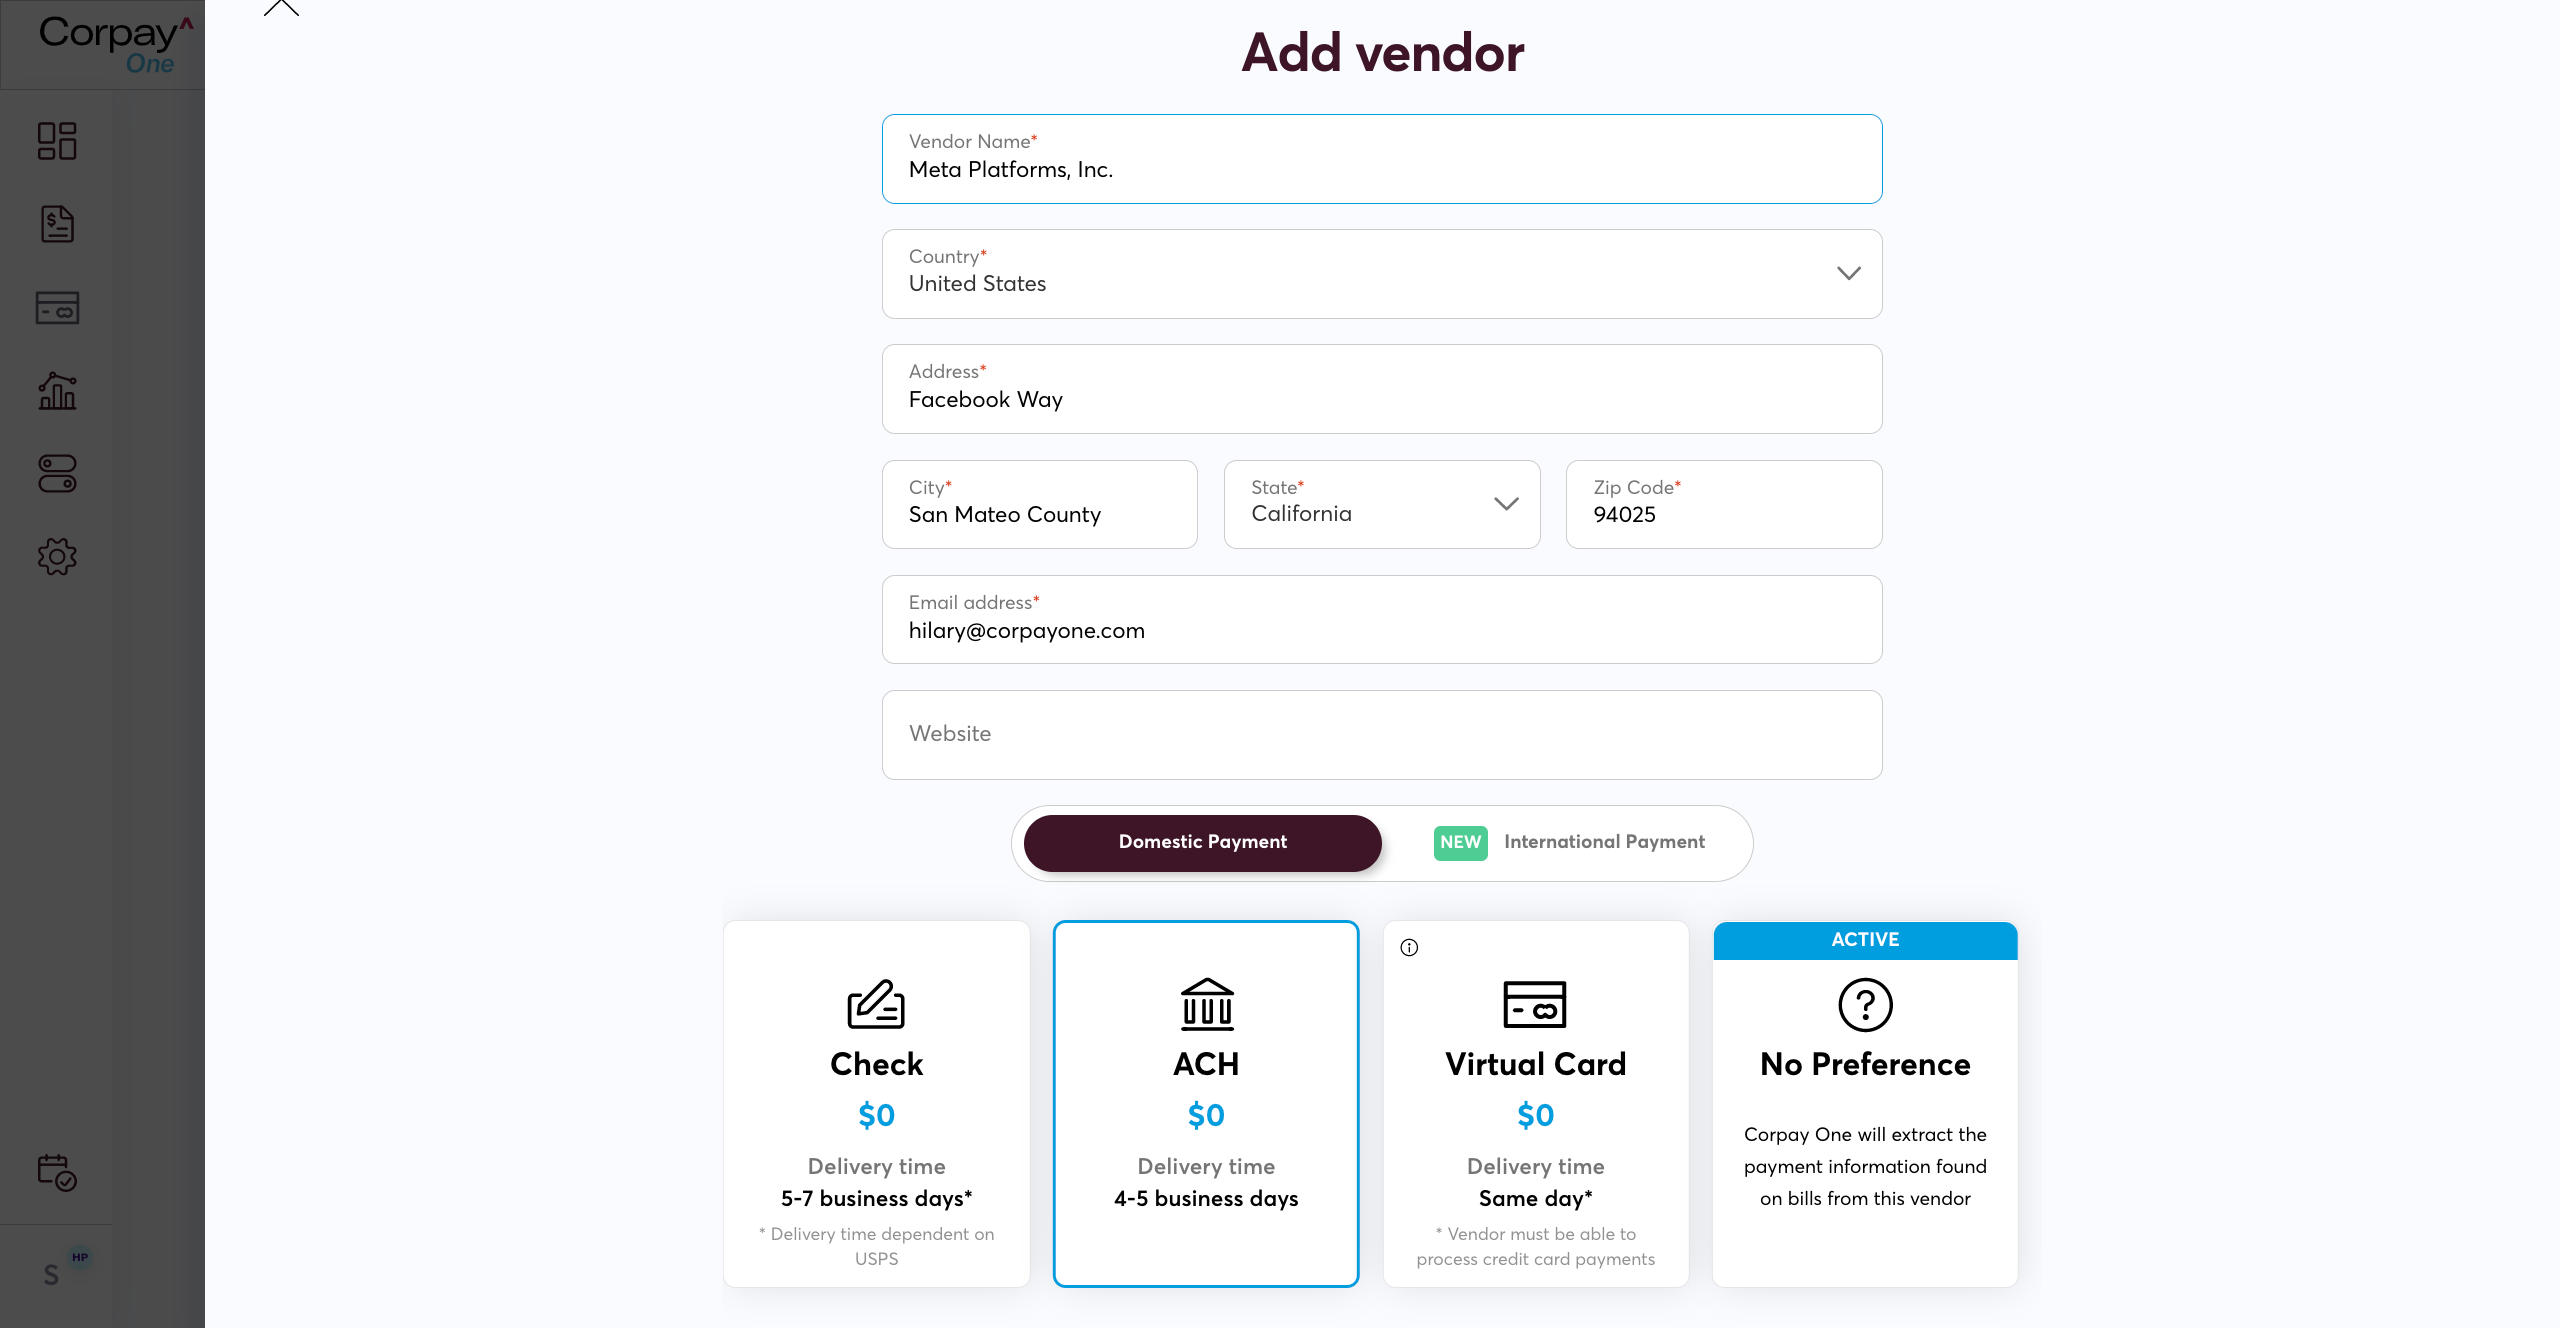
Task: Focus the empty Website input field
Action: coord(1382,735)
